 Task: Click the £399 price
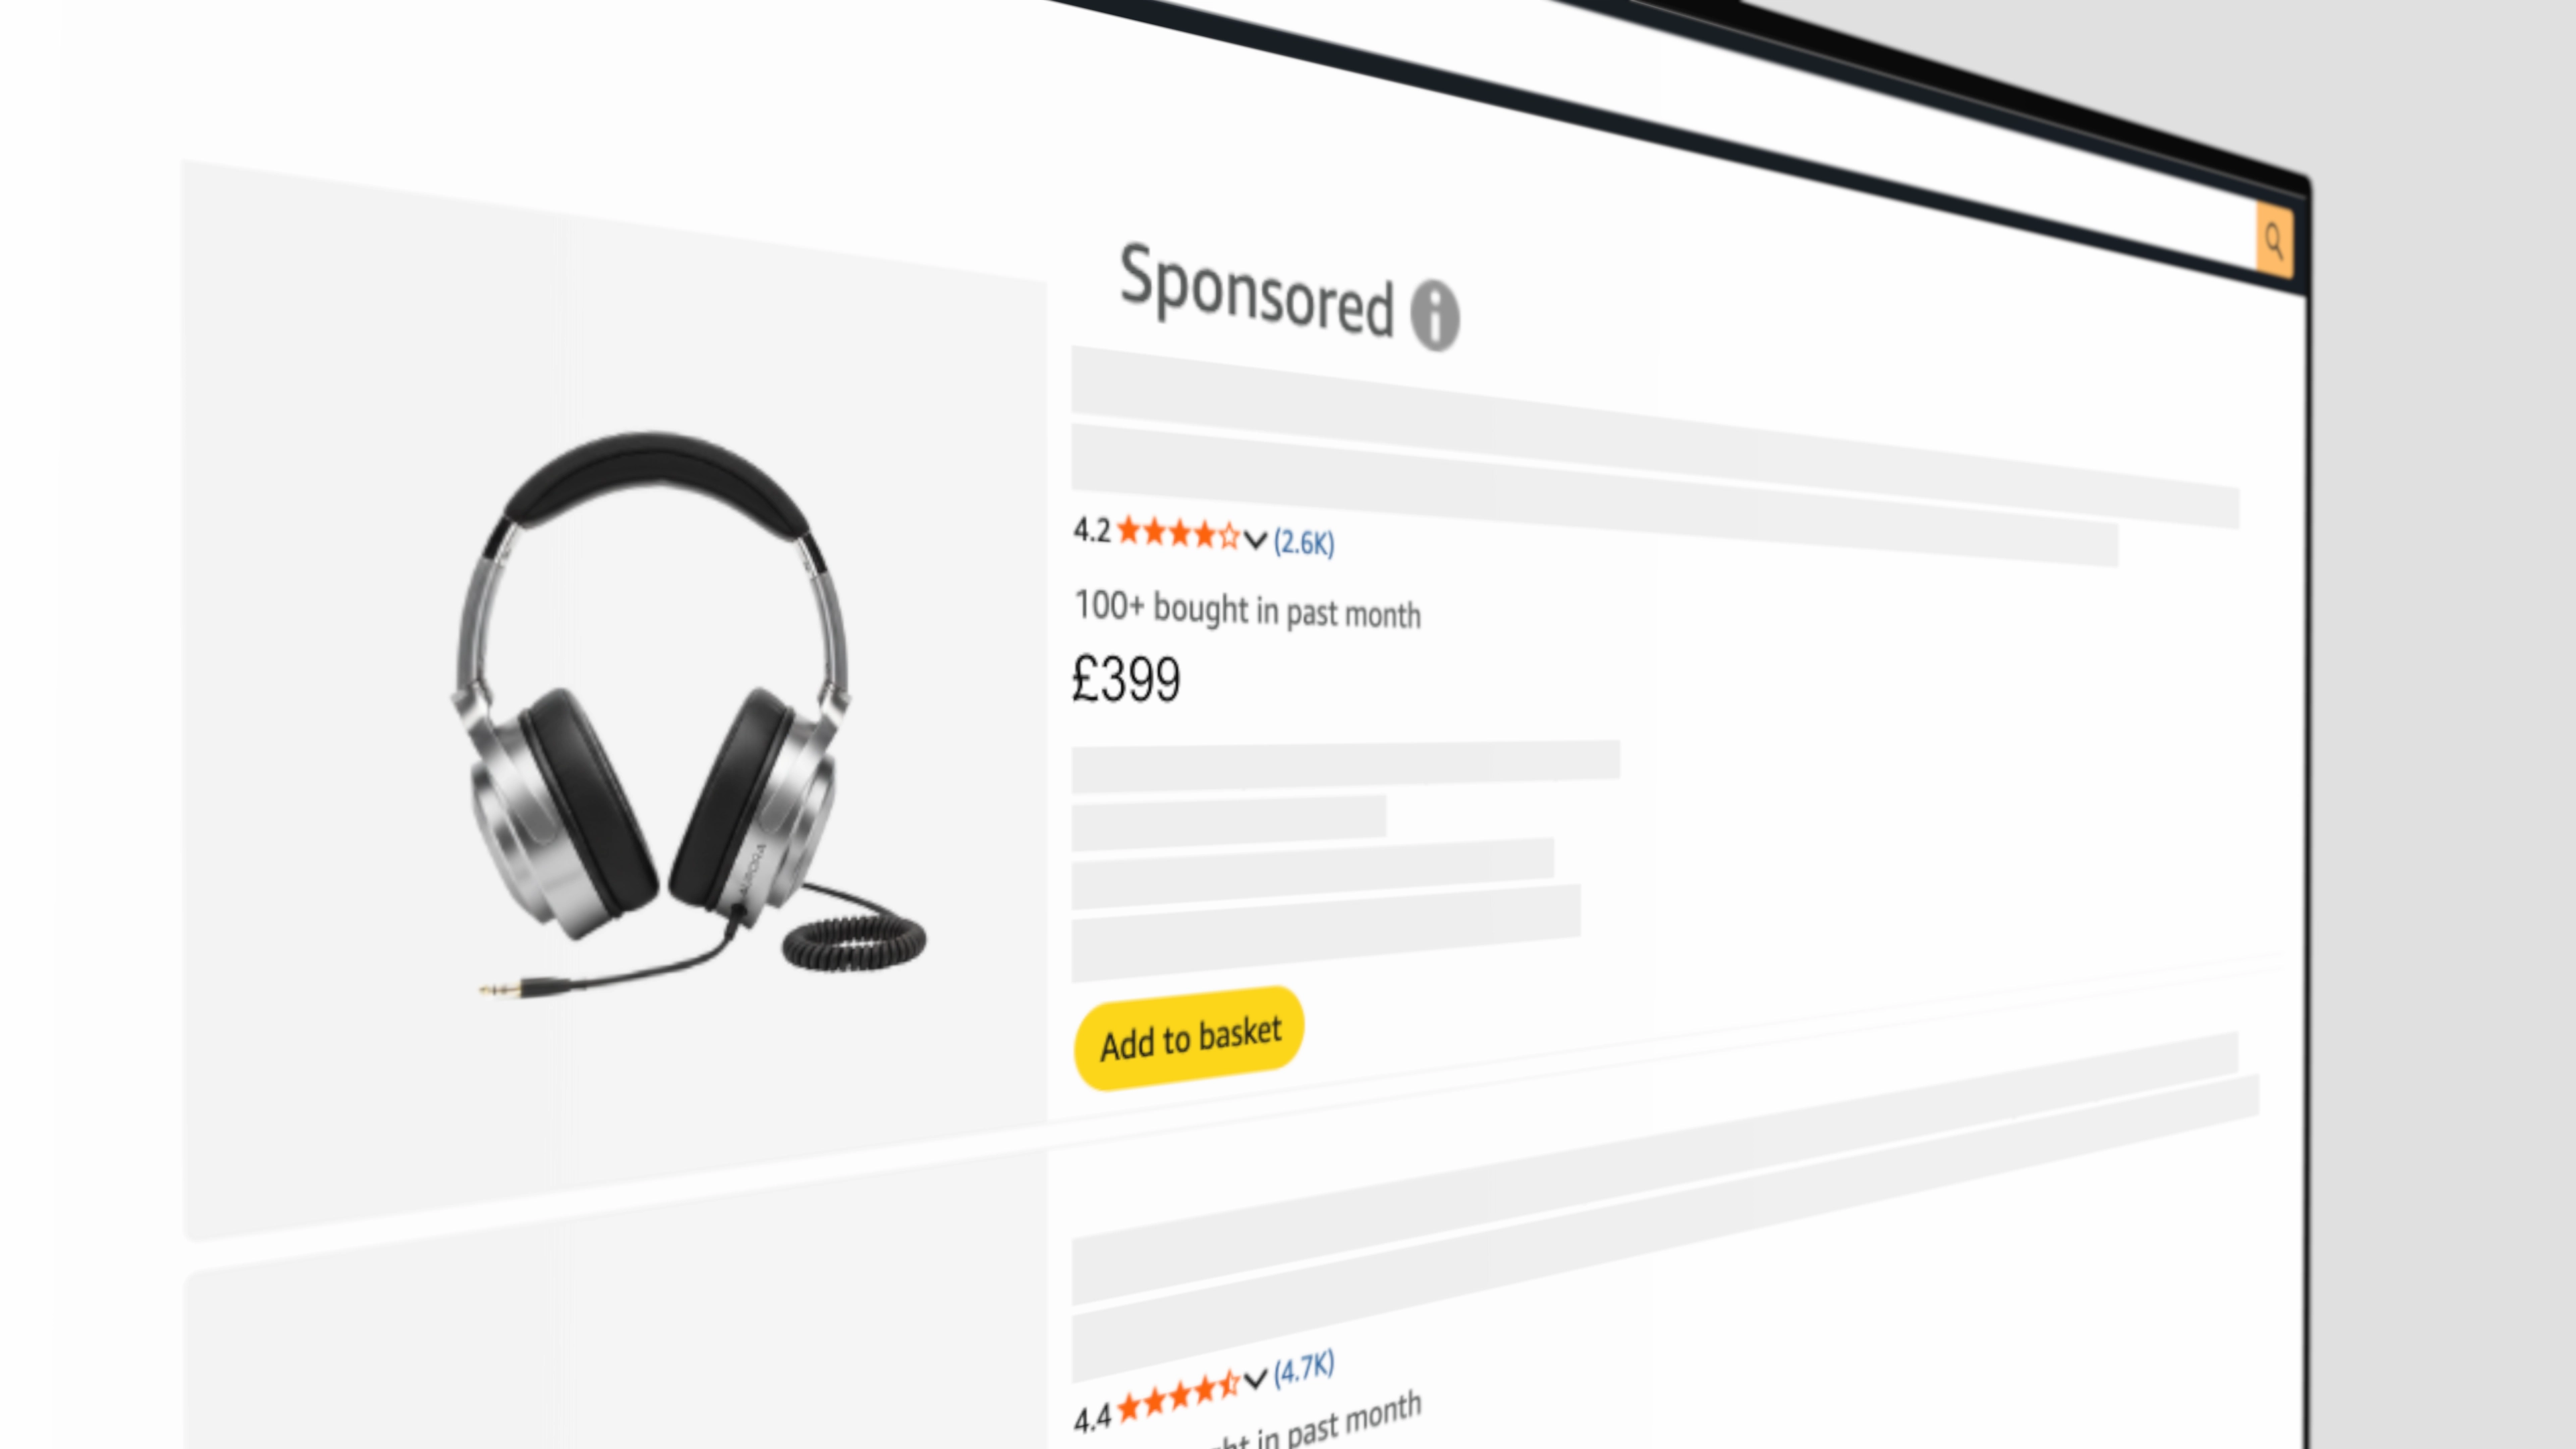click(x=1126, y=679)
